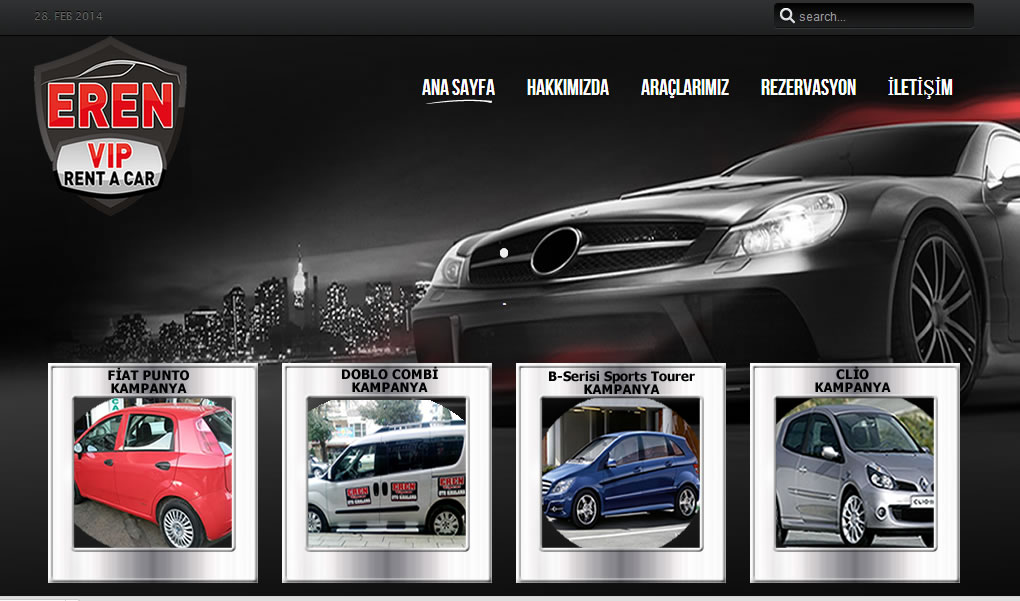Focus the search input field
The width and height of the screenshot is (1020, 601).
pyautogui.click(x=874, y=16)
